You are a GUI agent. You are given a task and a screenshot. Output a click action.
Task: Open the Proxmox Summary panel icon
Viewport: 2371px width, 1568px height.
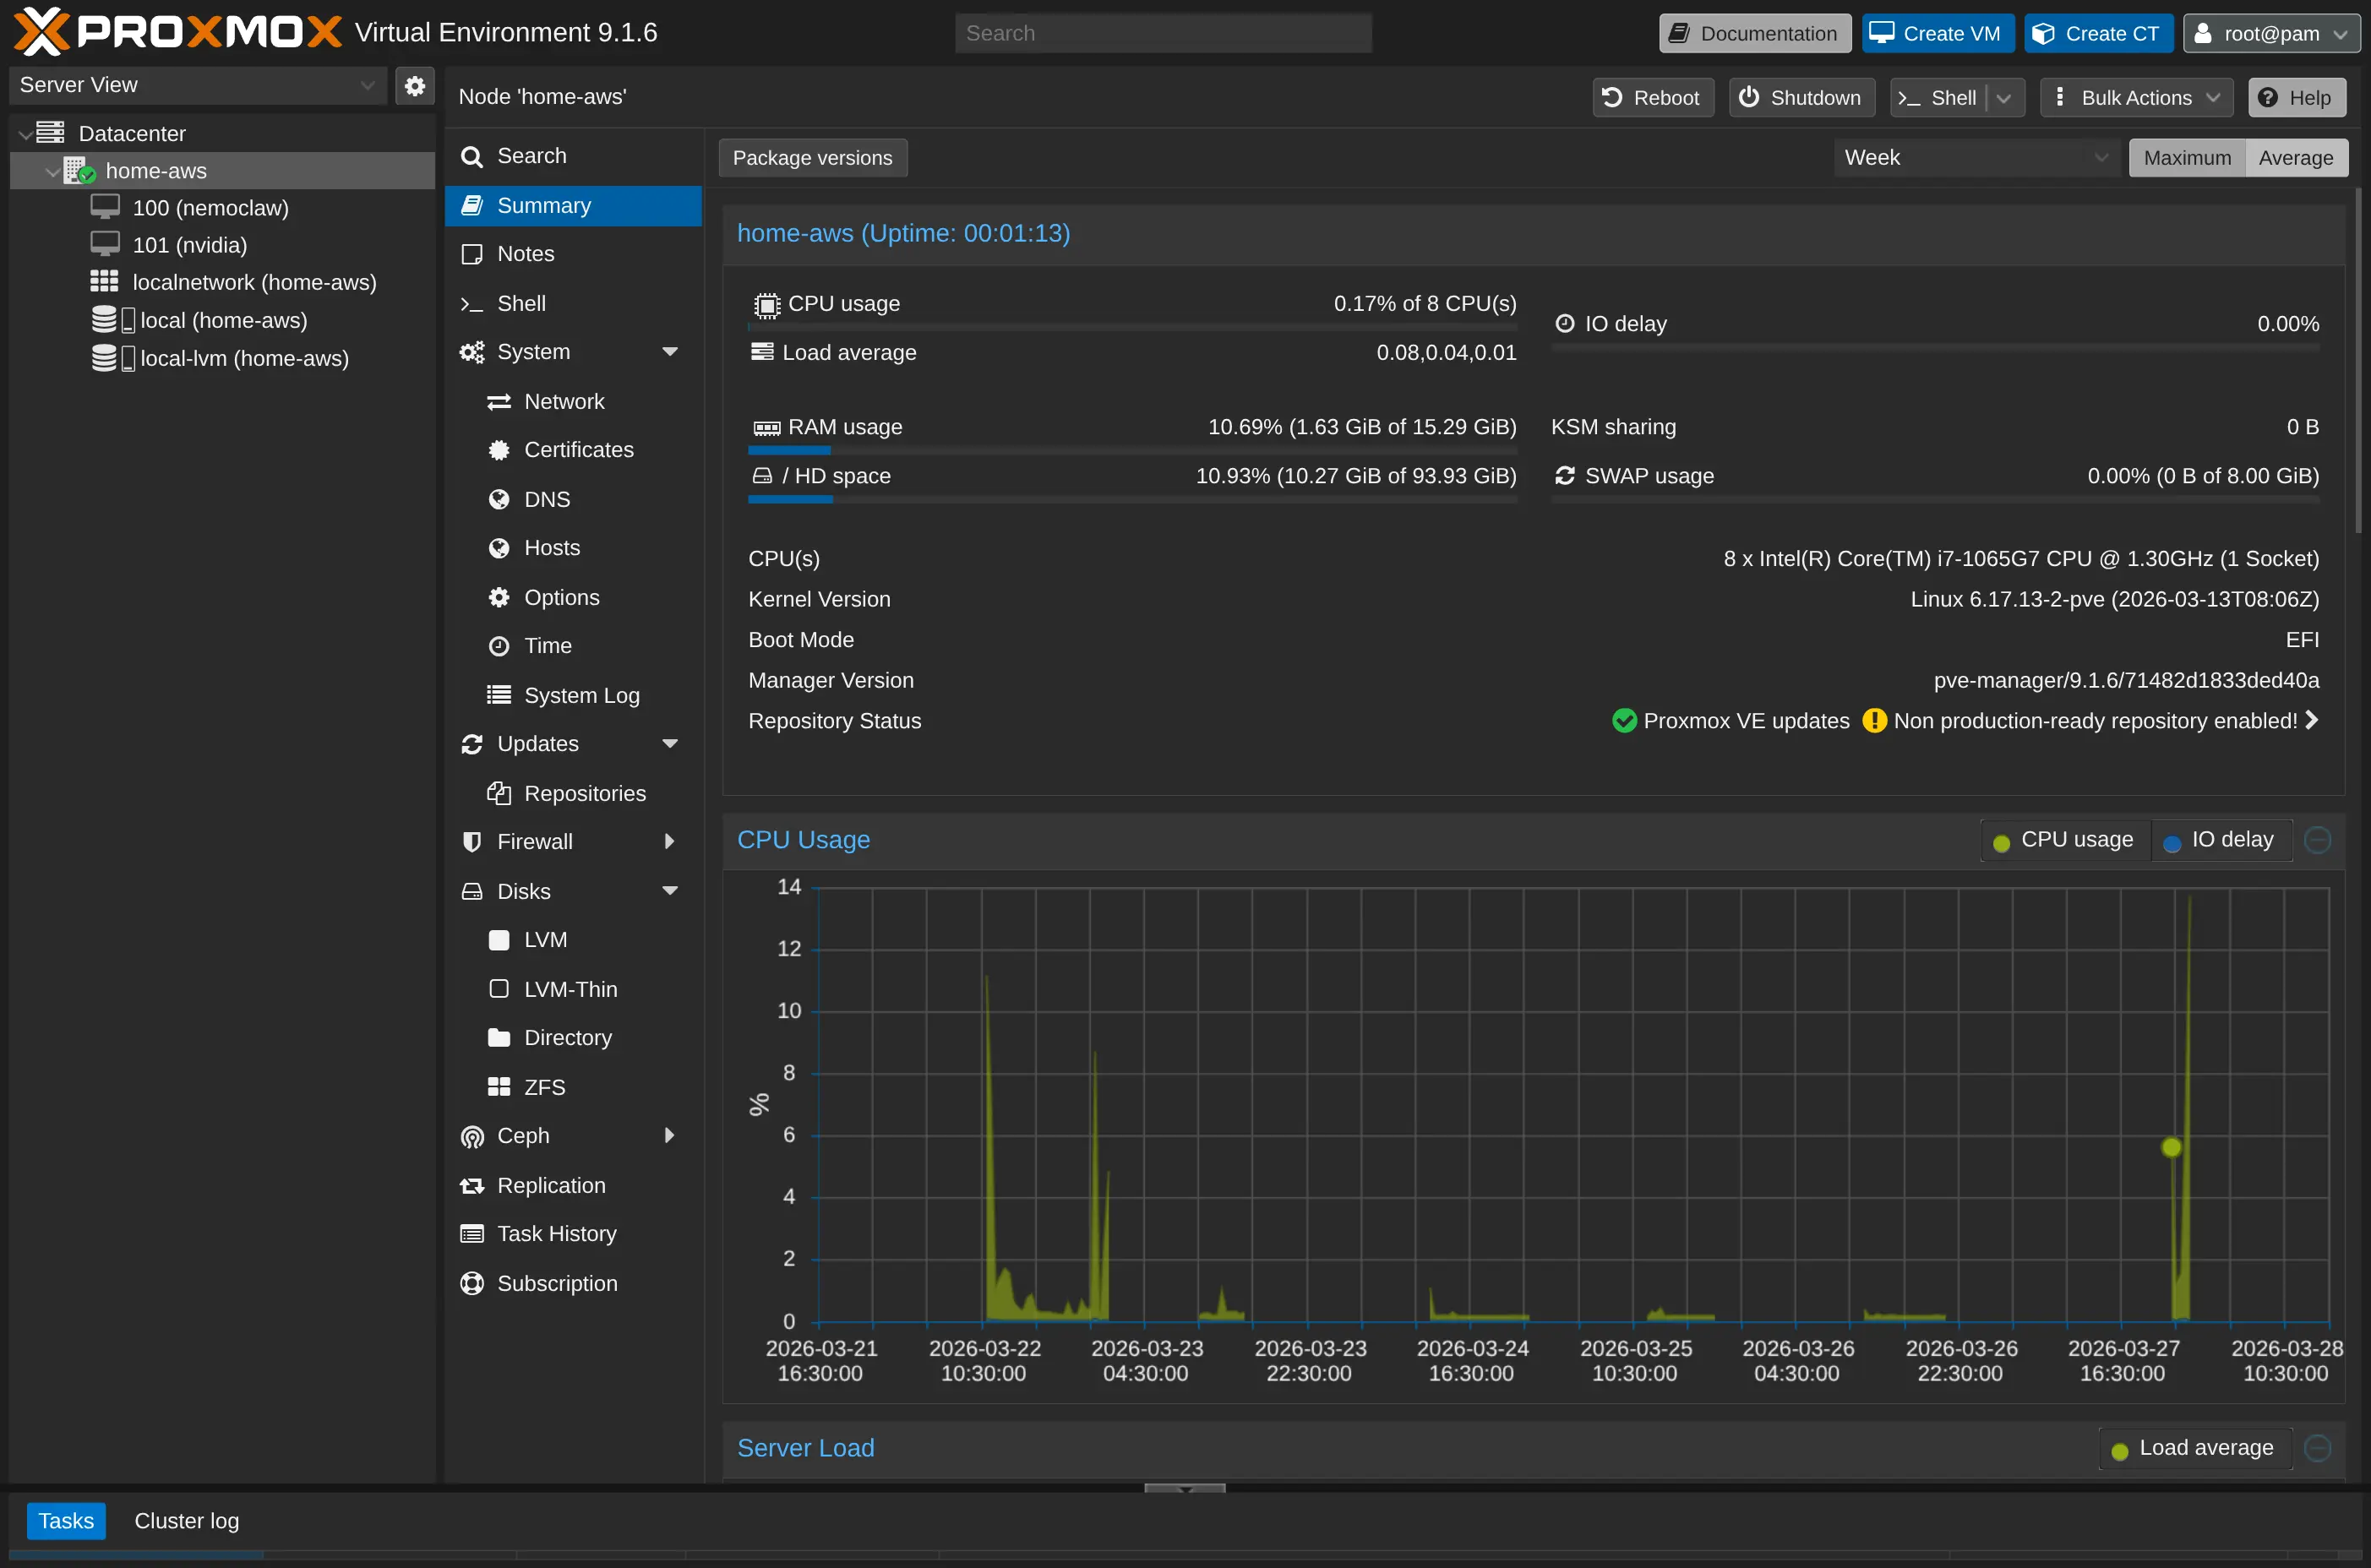coord(474,205)
